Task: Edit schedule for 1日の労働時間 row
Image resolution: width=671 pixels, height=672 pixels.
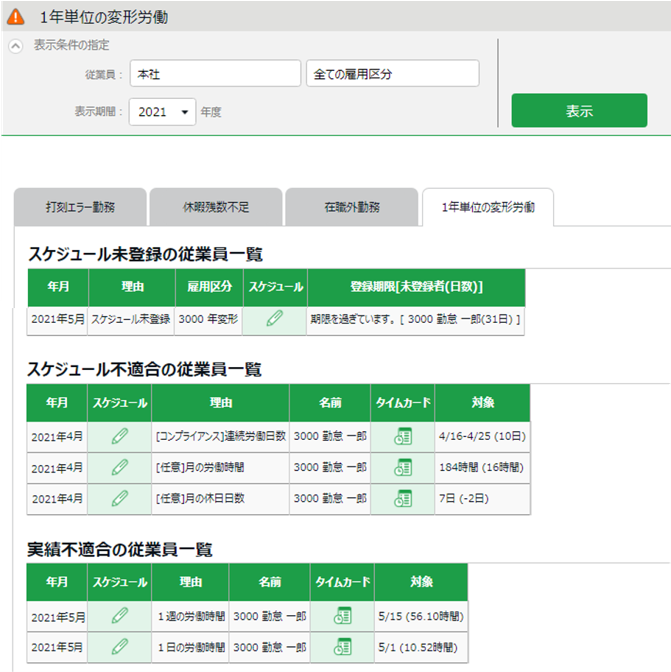Action: [x=120, y=646]
